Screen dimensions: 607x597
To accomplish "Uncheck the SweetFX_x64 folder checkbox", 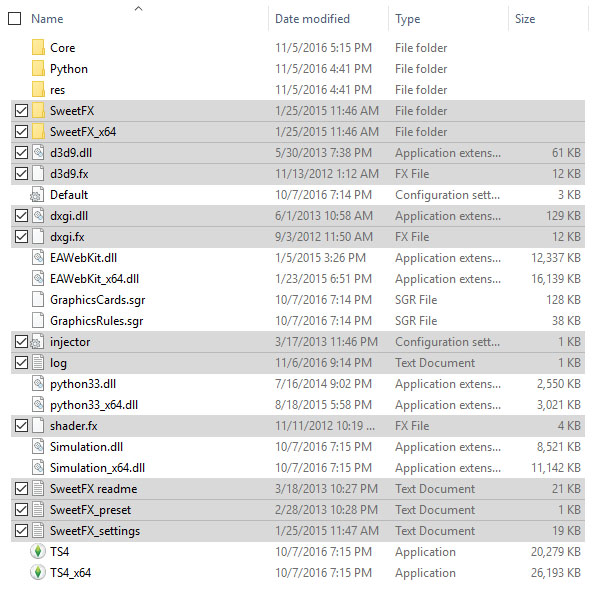I will coord(21,132).
